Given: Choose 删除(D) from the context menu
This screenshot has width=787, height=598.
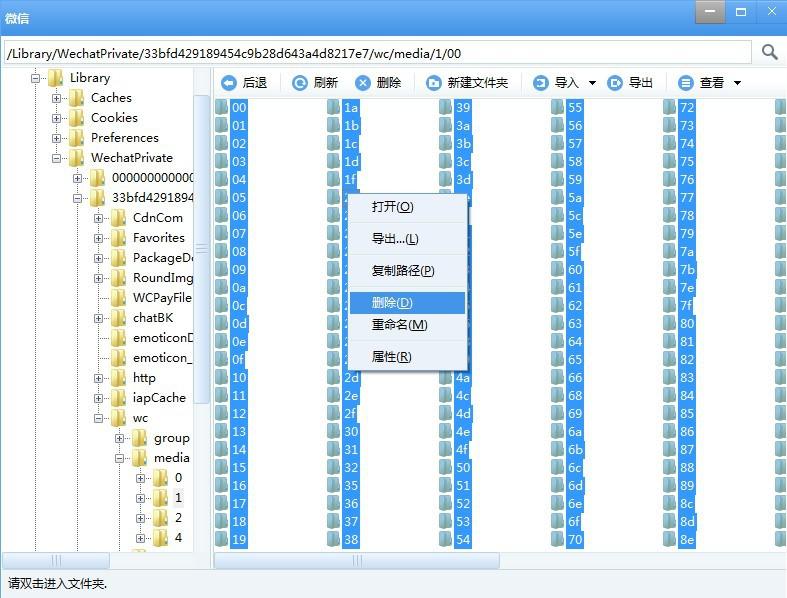Looking at the screenshot, I should pyautogui.click(x=392, y=303).
